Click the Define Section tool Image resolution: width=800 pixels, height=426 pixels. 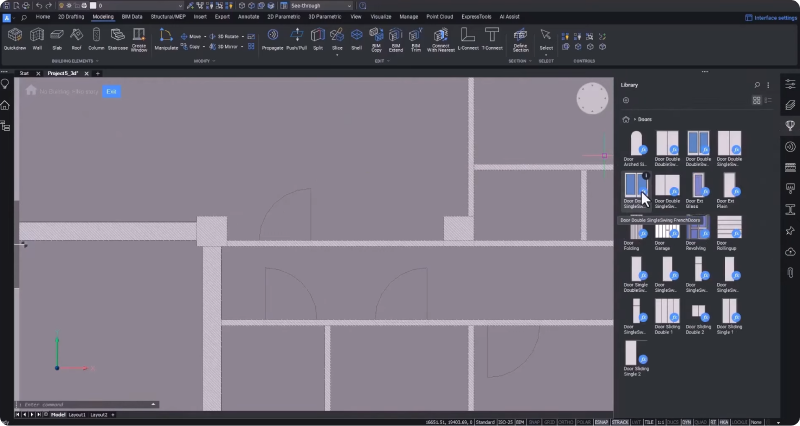520,40
